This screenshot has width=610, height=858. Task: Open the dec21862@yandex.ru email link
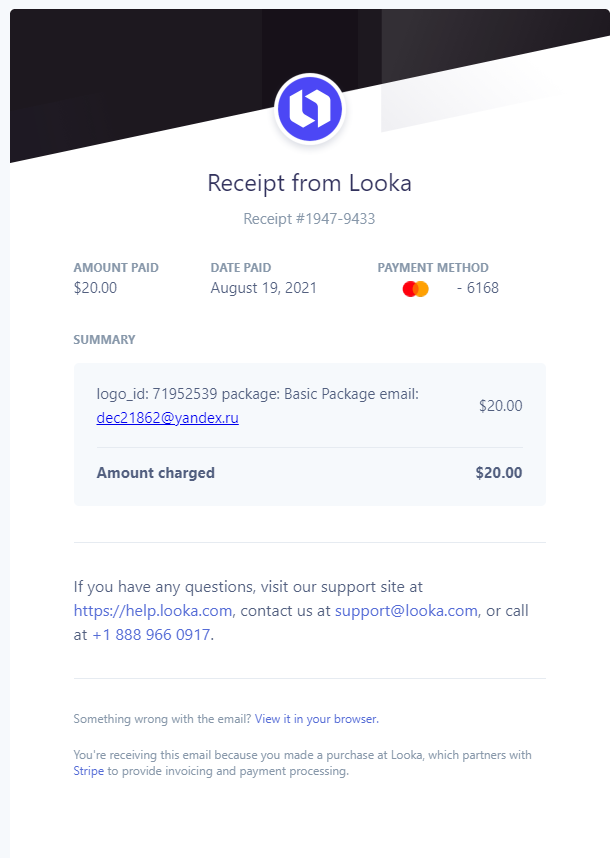[167, 418]
